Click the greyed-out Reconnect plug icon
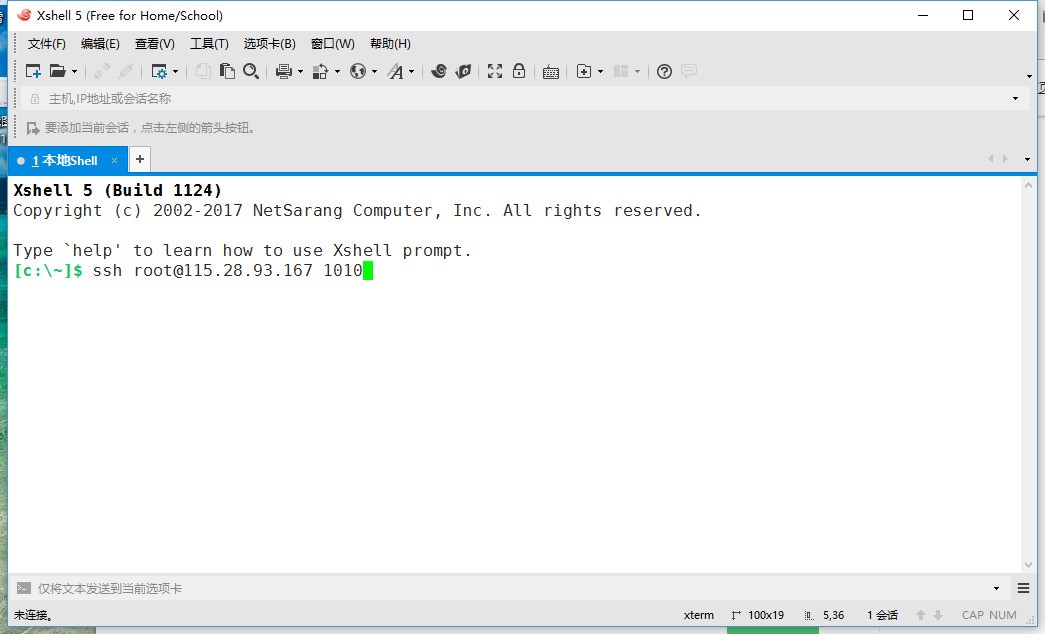The height and width of the screenshot is (634, 1045). (126, 71)
